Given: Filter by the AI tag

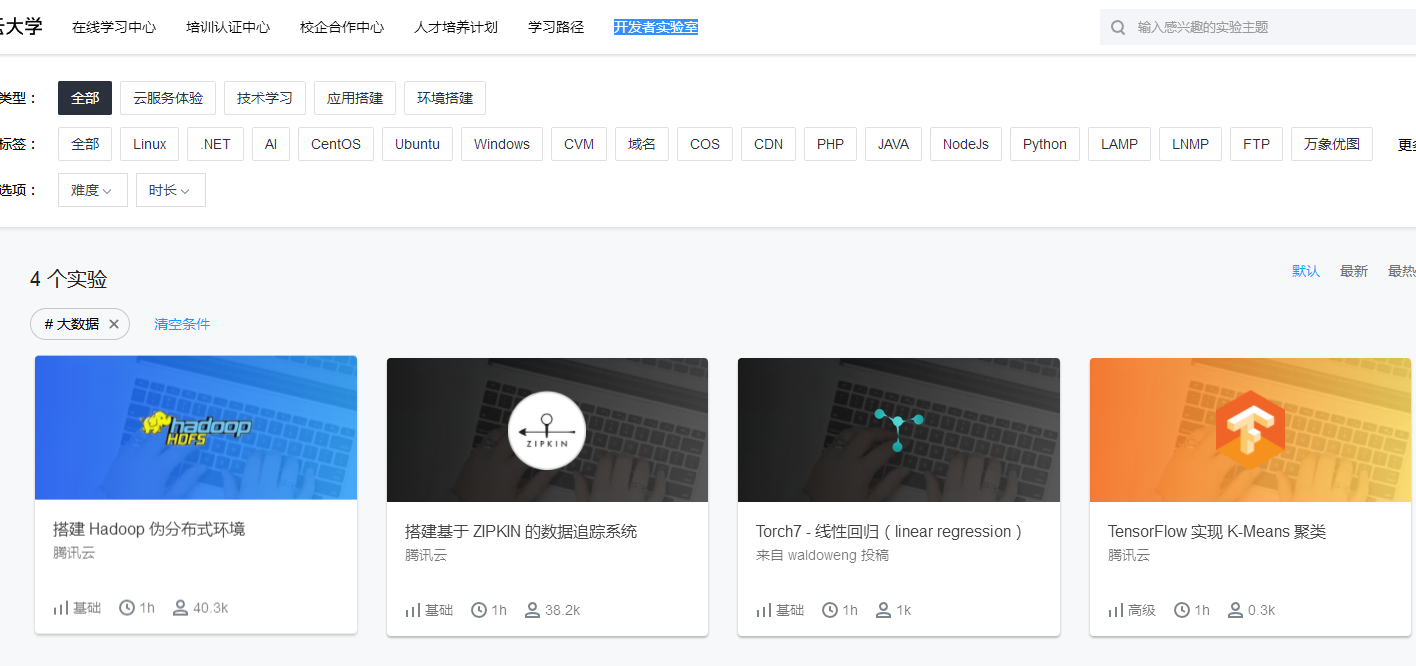Looking at the screenshot, I should pyautogui.click(x=271, y=144).
